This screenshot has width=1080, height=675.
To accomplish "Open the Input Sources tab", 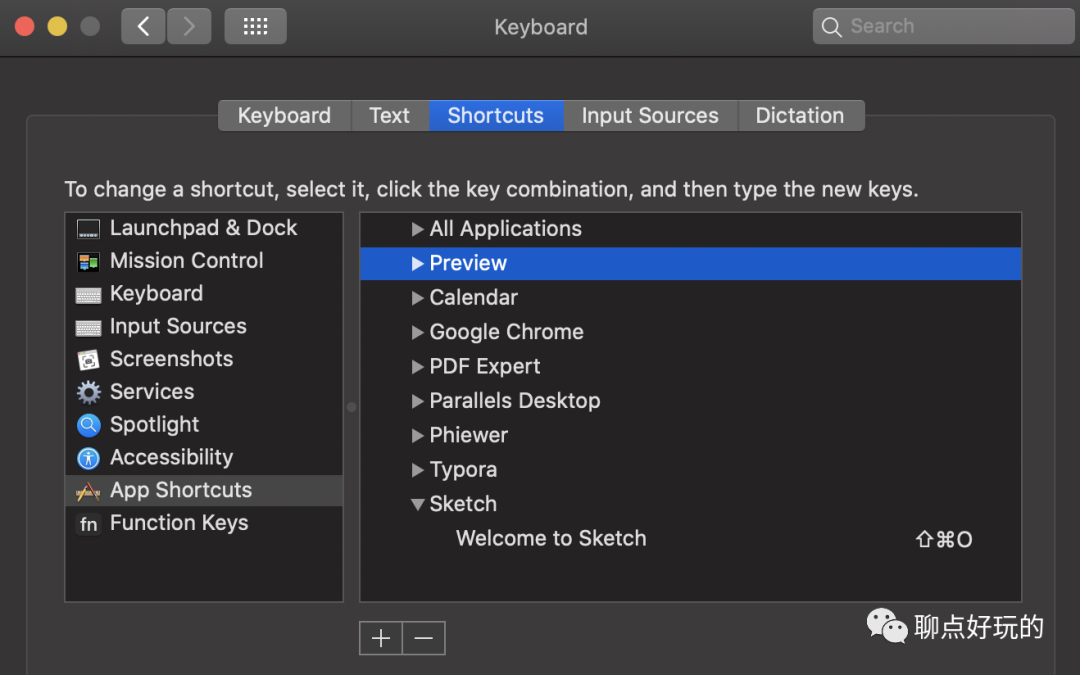I will (x=650, y=116).
